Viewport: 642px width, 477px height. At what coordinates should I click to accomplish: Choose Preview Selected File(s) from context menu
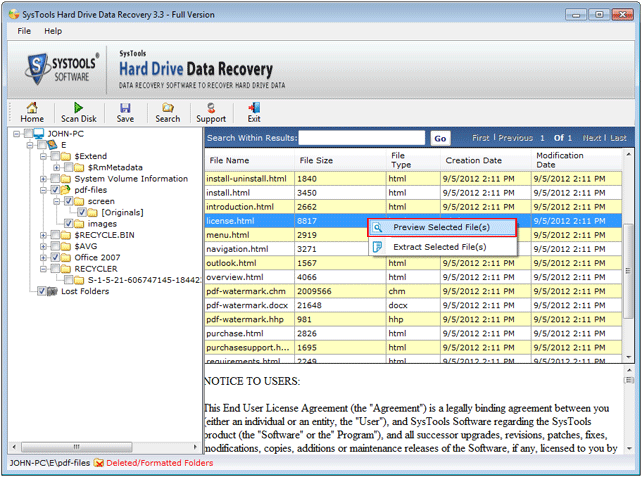point(442,227)
